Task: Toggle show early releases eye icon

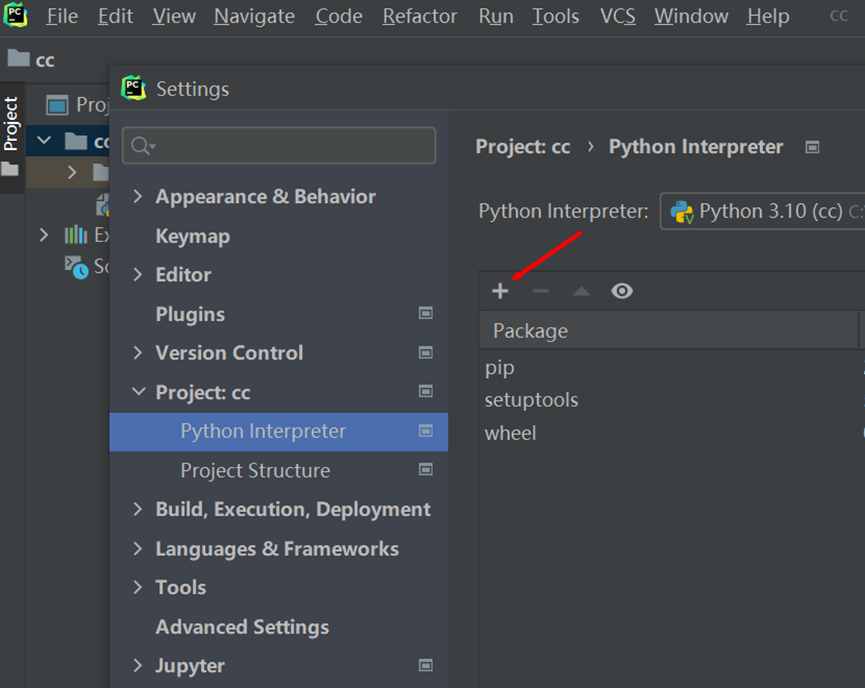Action: point(622,291)
